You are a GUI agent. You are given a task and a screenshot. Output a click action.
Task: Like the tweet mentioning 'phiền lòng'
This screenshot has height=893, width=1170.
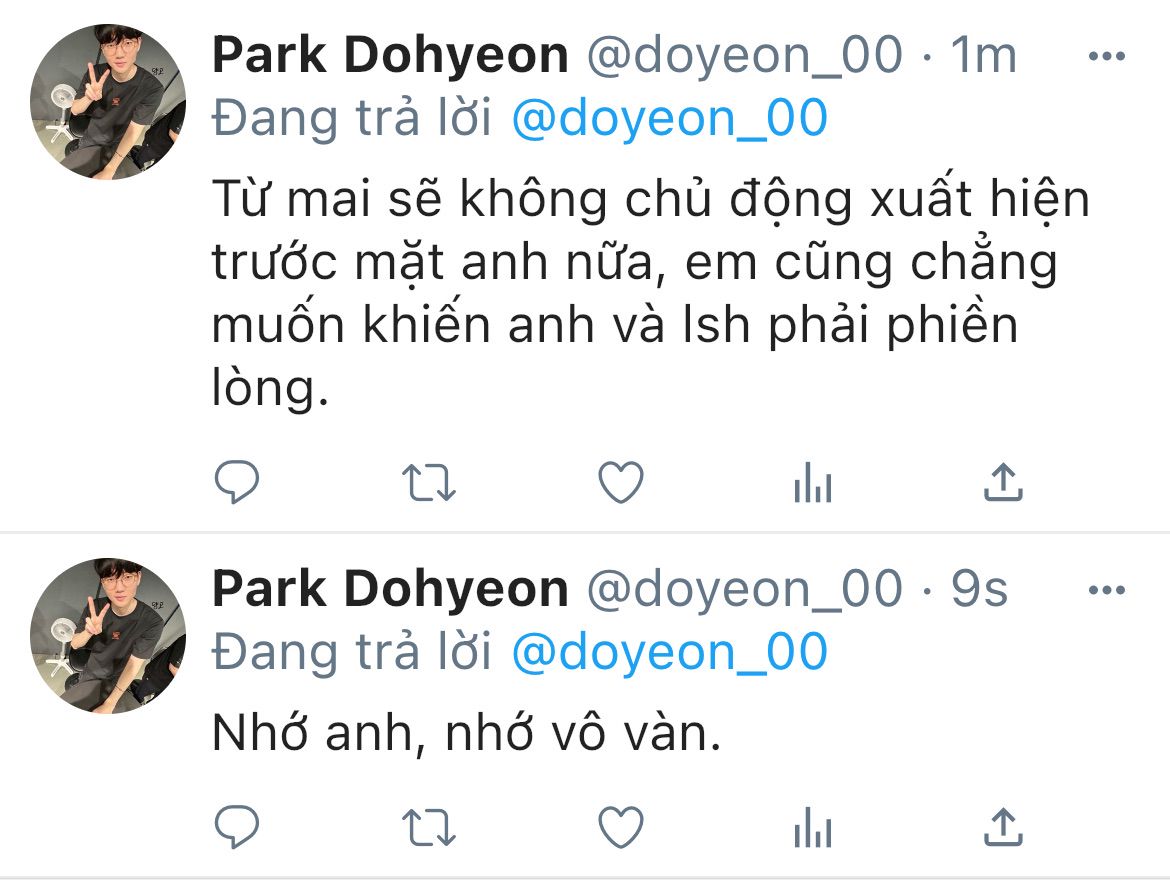click(621, 482)
